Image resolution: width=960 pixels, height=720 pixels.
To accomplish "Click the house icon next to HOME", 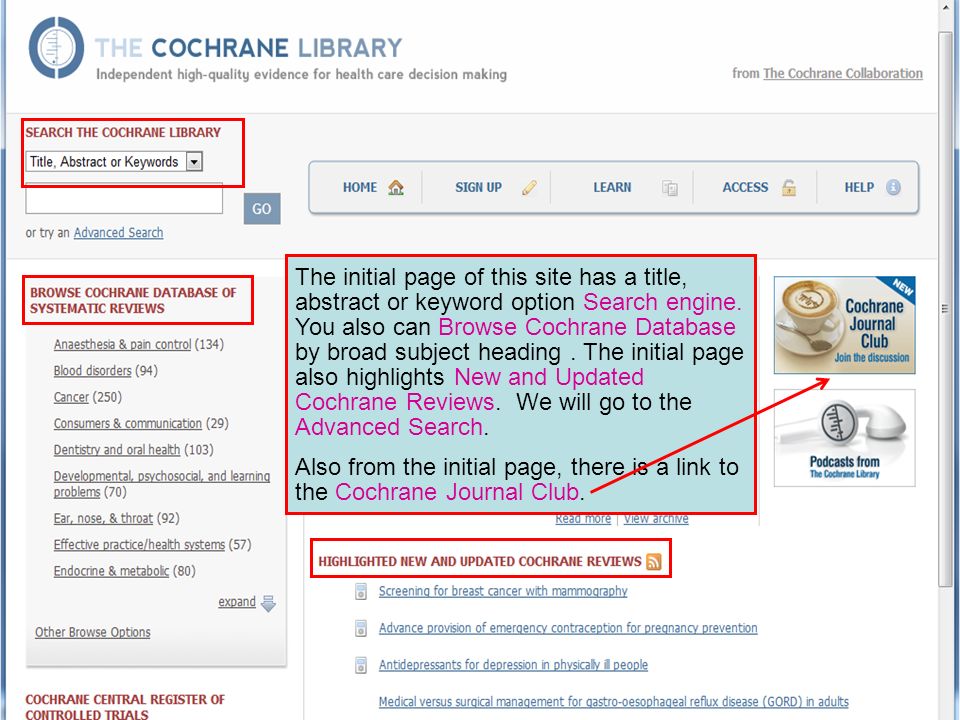I will coord(396,187).
